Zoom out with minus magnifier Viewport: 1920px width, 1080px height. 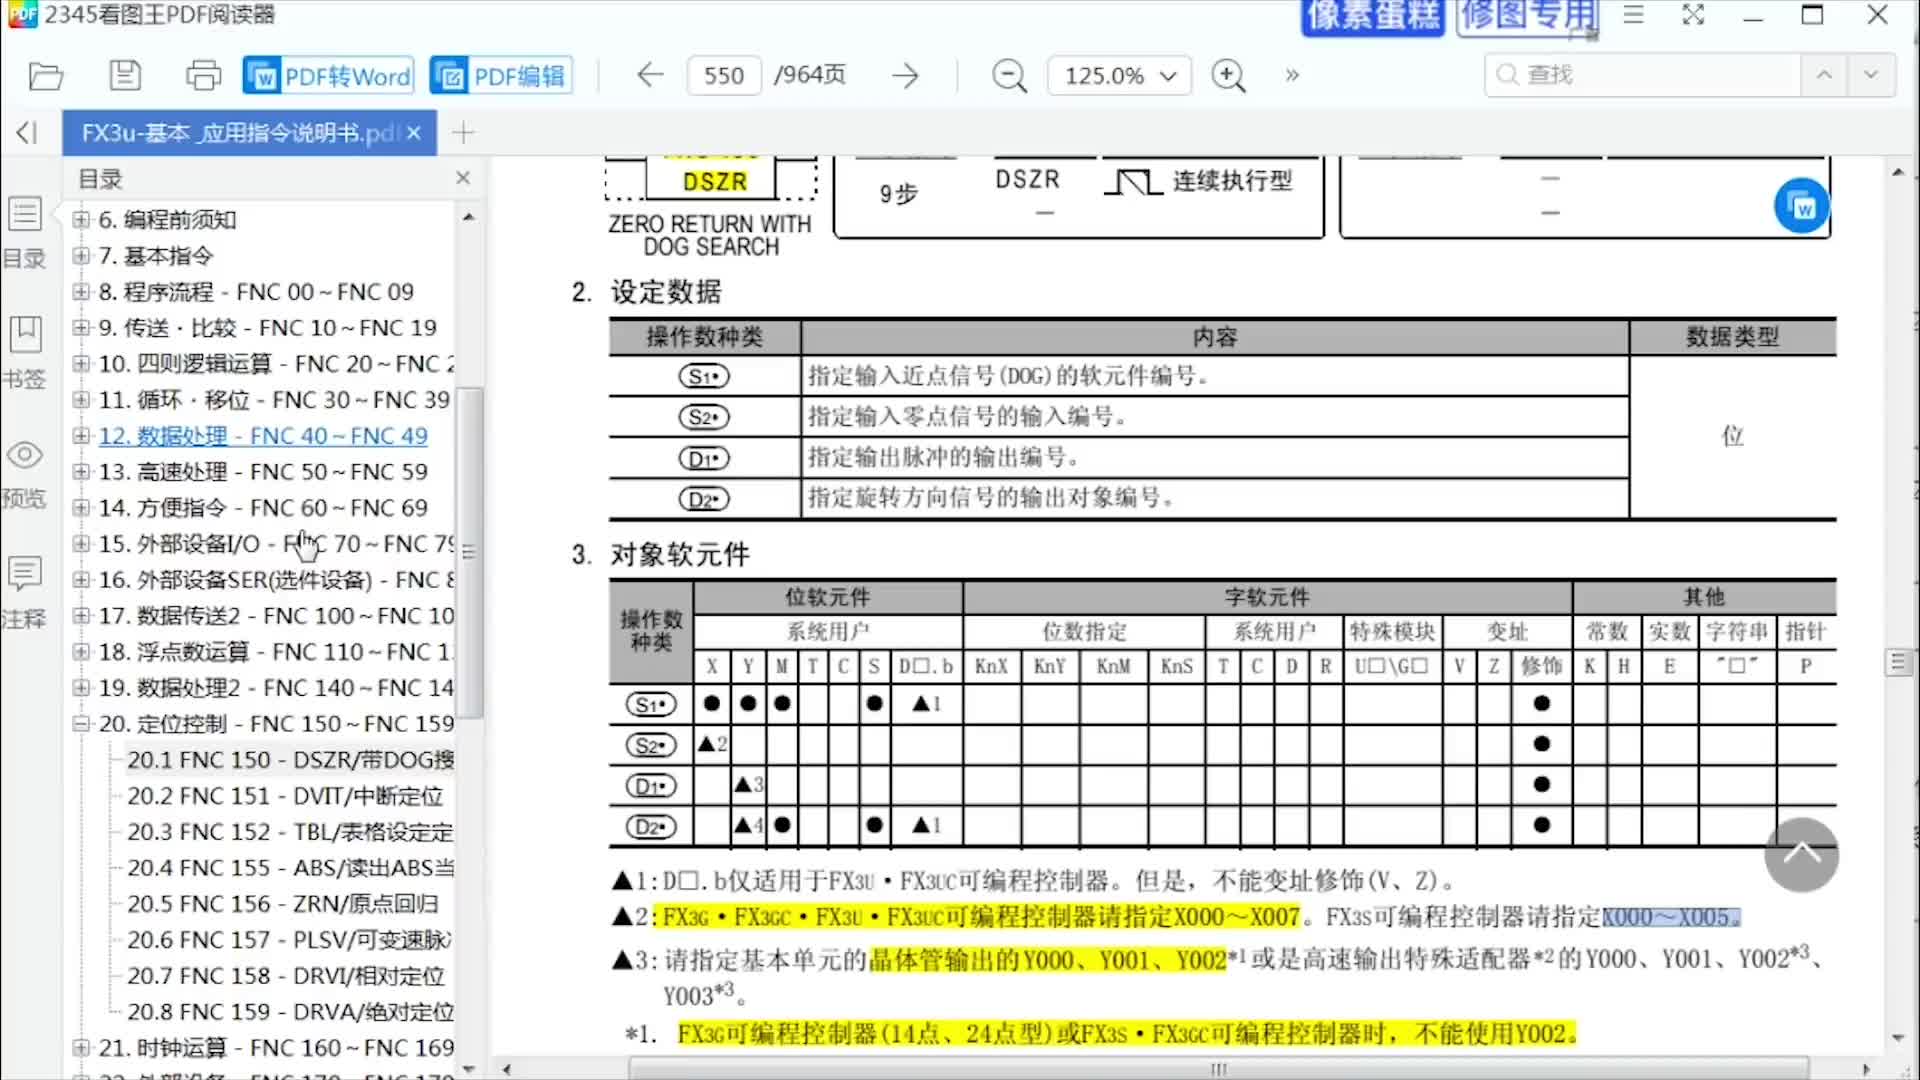click(1009, 76)
